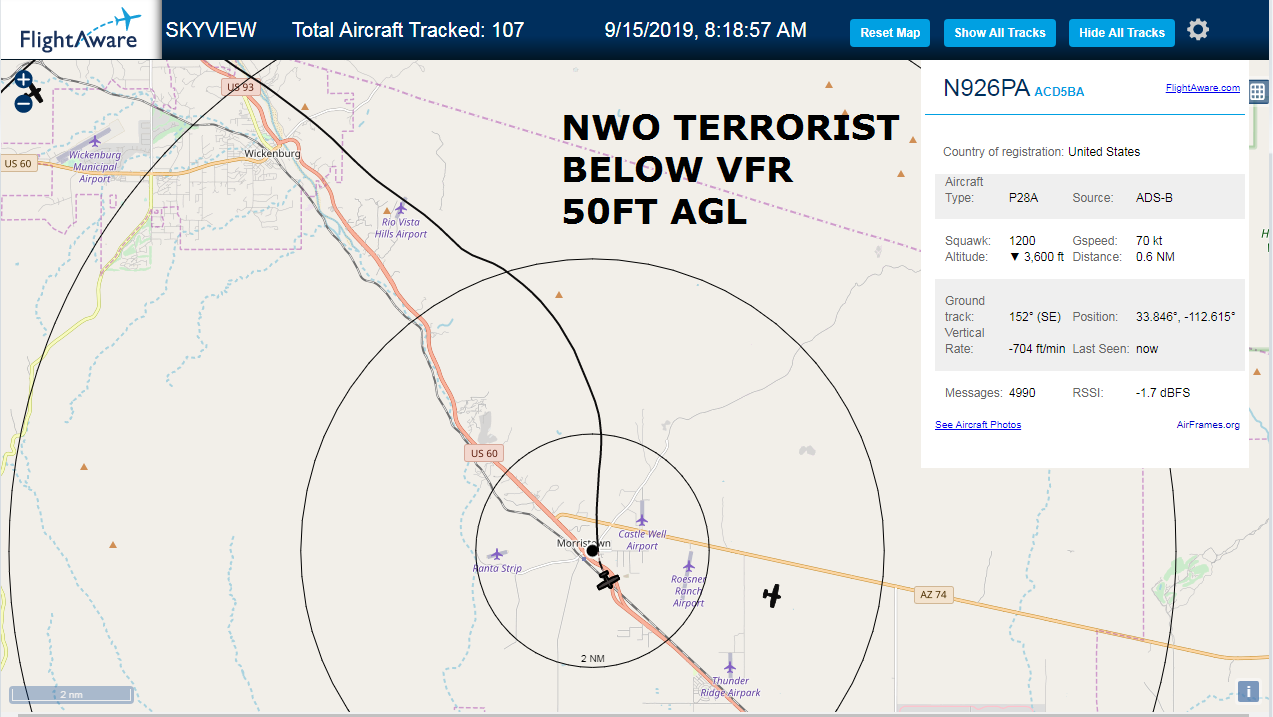This screenshot has width=1273, height=717.
Task: Click Country of registration United States
Action: [1041, 152]
